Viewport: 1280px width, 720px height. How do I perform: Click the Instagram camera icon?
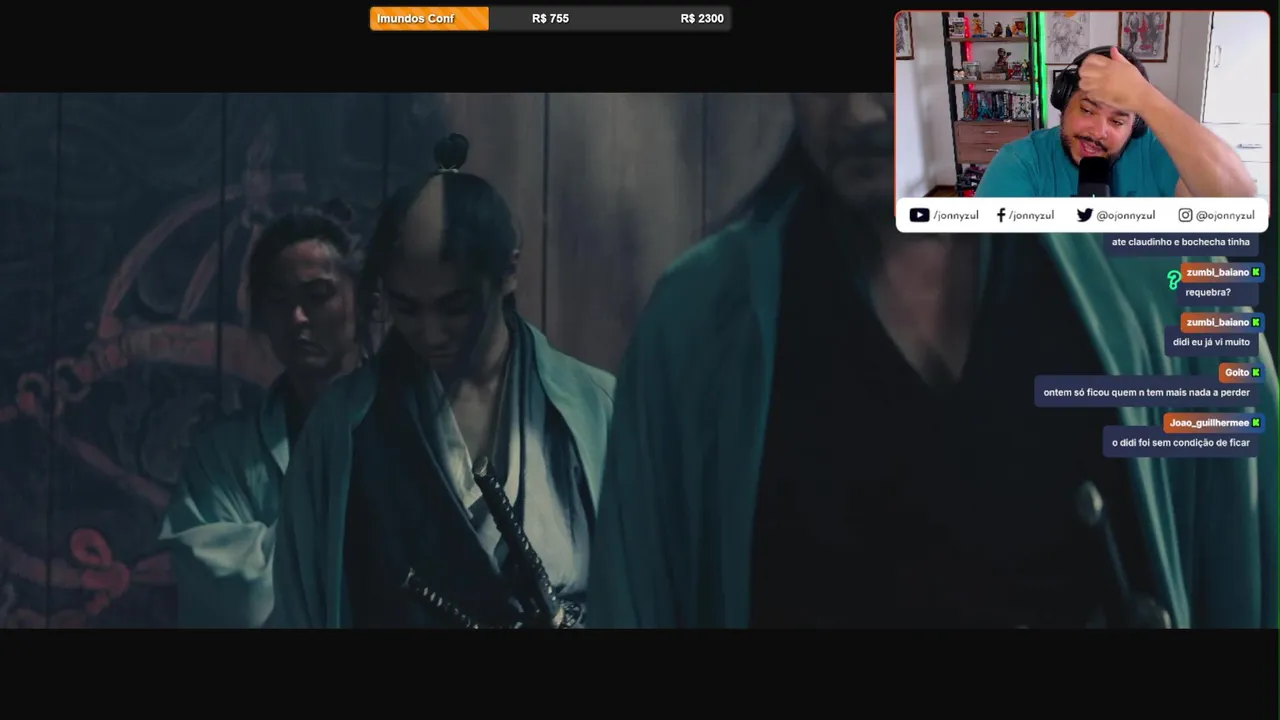[1185, 215]
